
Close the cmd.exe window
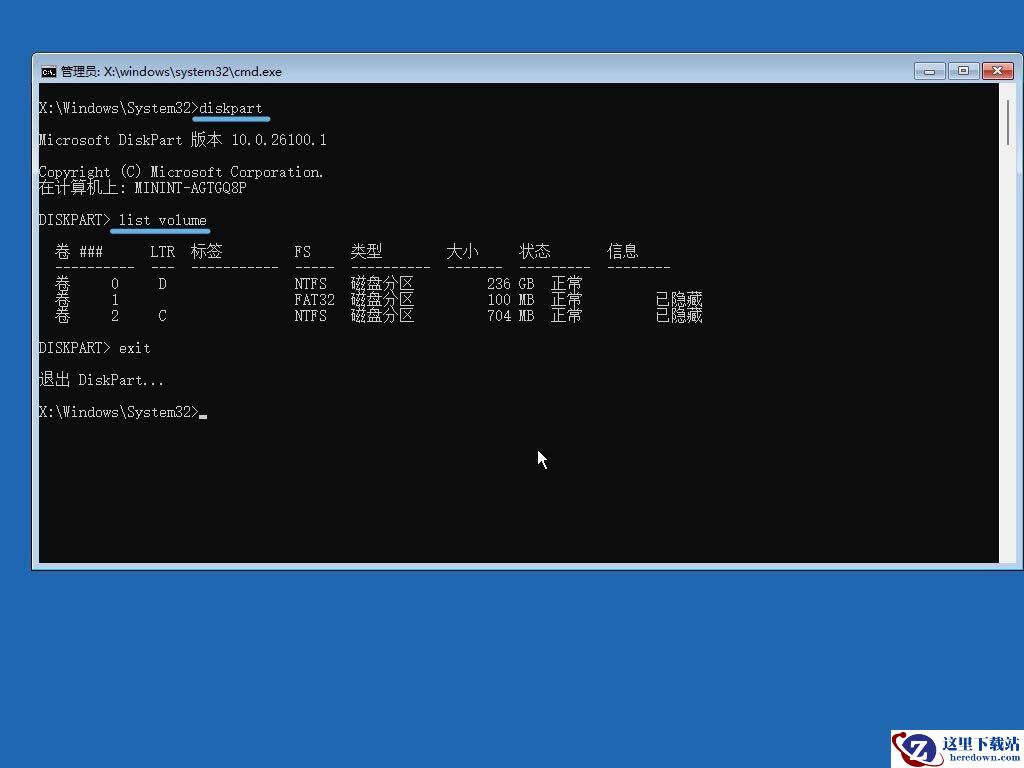(997, 71)
